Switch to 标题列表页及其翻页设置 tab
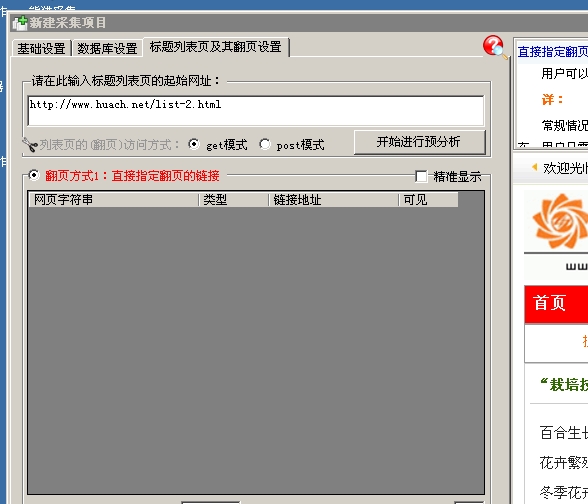Screen dimensions: 588x504 216,47
